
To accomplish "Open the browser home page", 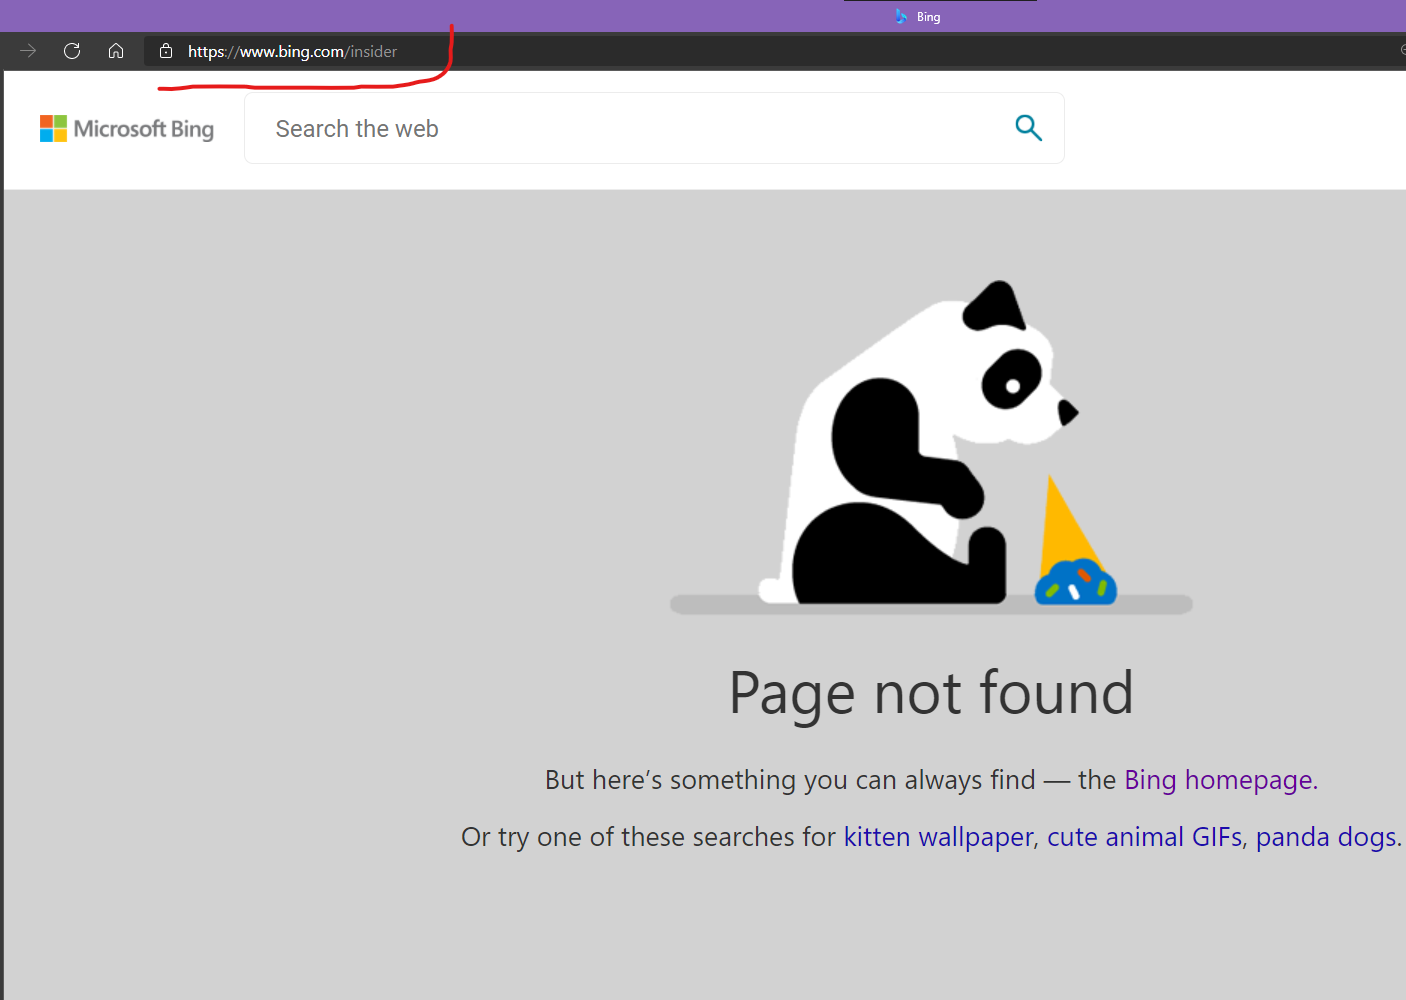I will pos(116,51).
